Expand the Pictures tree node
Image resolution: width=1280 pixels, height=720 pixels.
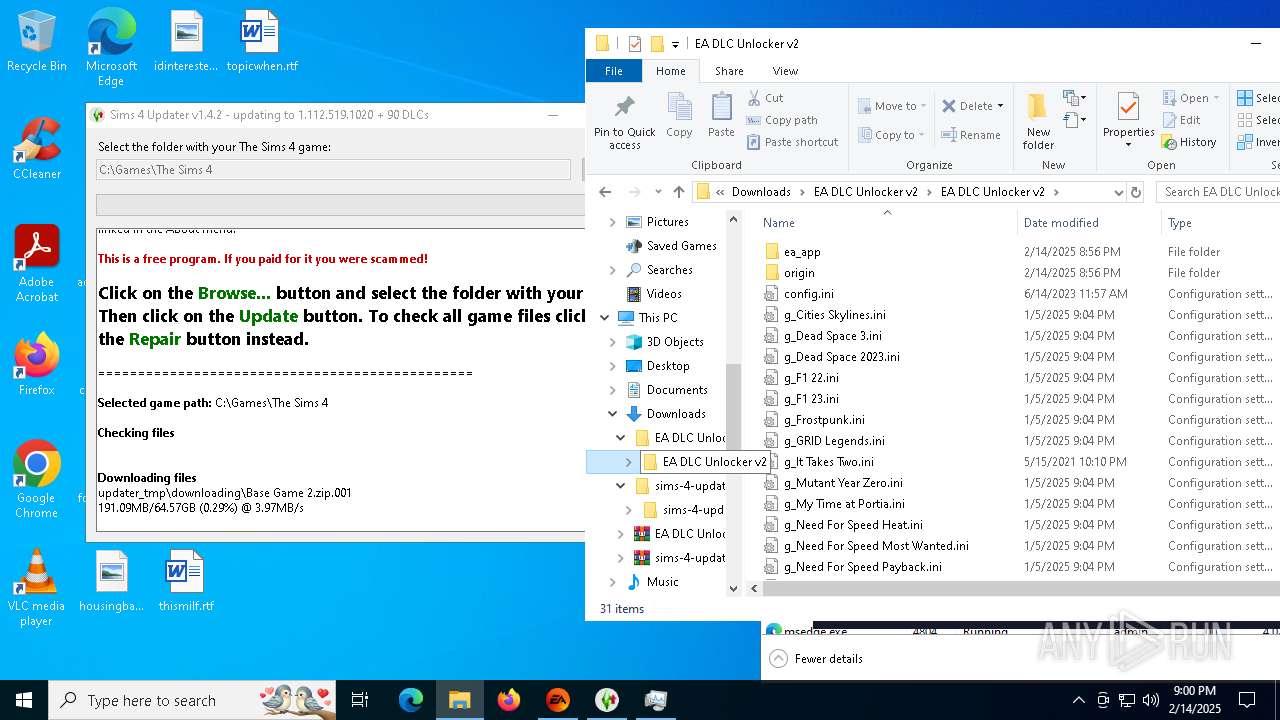pyautogui.click(x=612, y=222)
